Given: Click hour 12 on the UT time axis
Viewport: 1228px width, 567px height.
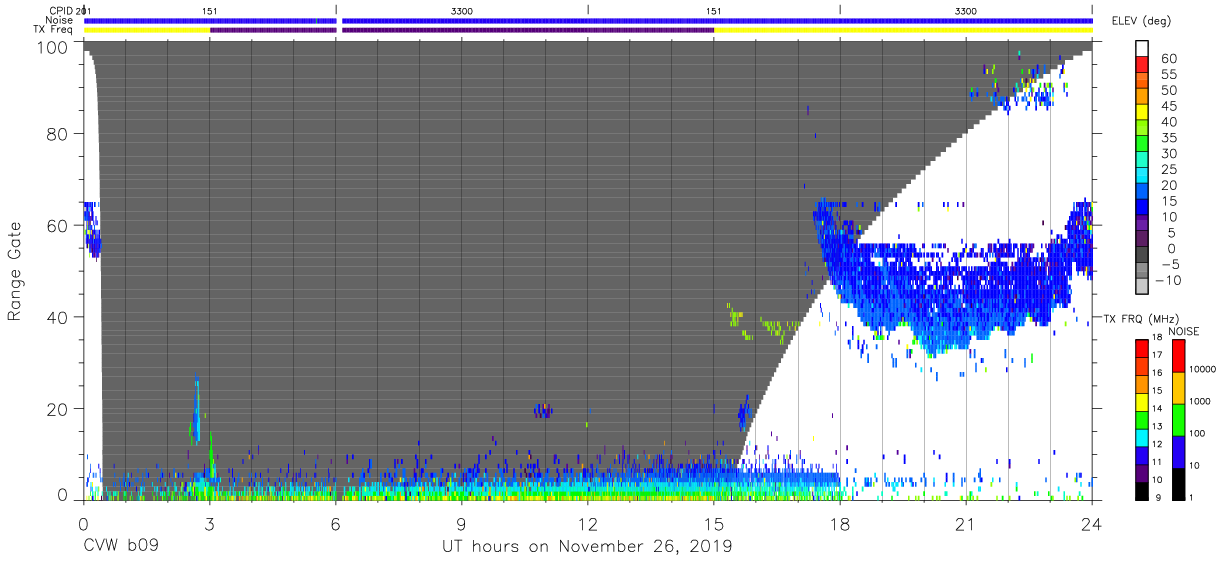Looking at the screenshot, I should tap(587, 522).
